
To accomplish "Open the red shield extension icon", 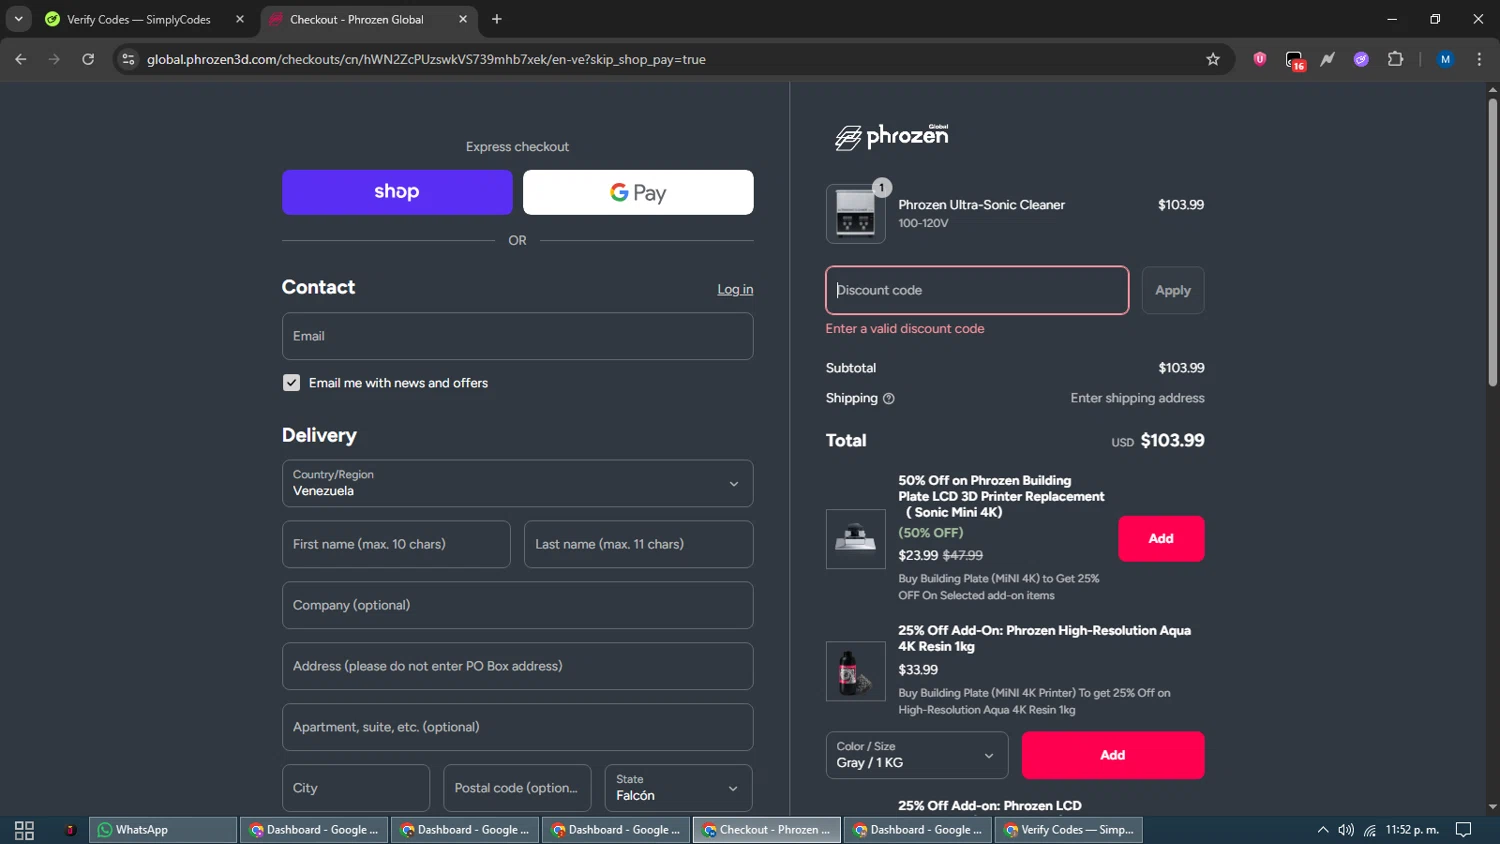I will point(1260,59).
